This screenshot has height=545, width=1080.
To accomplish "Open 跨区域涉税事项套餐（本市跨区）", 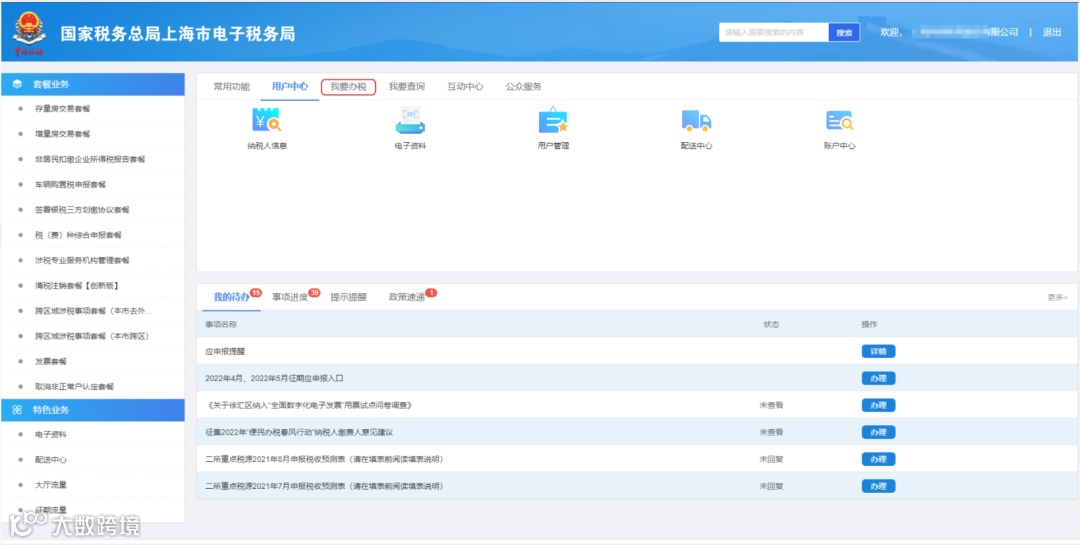I will pyautogui.click(x=92, y=336).
